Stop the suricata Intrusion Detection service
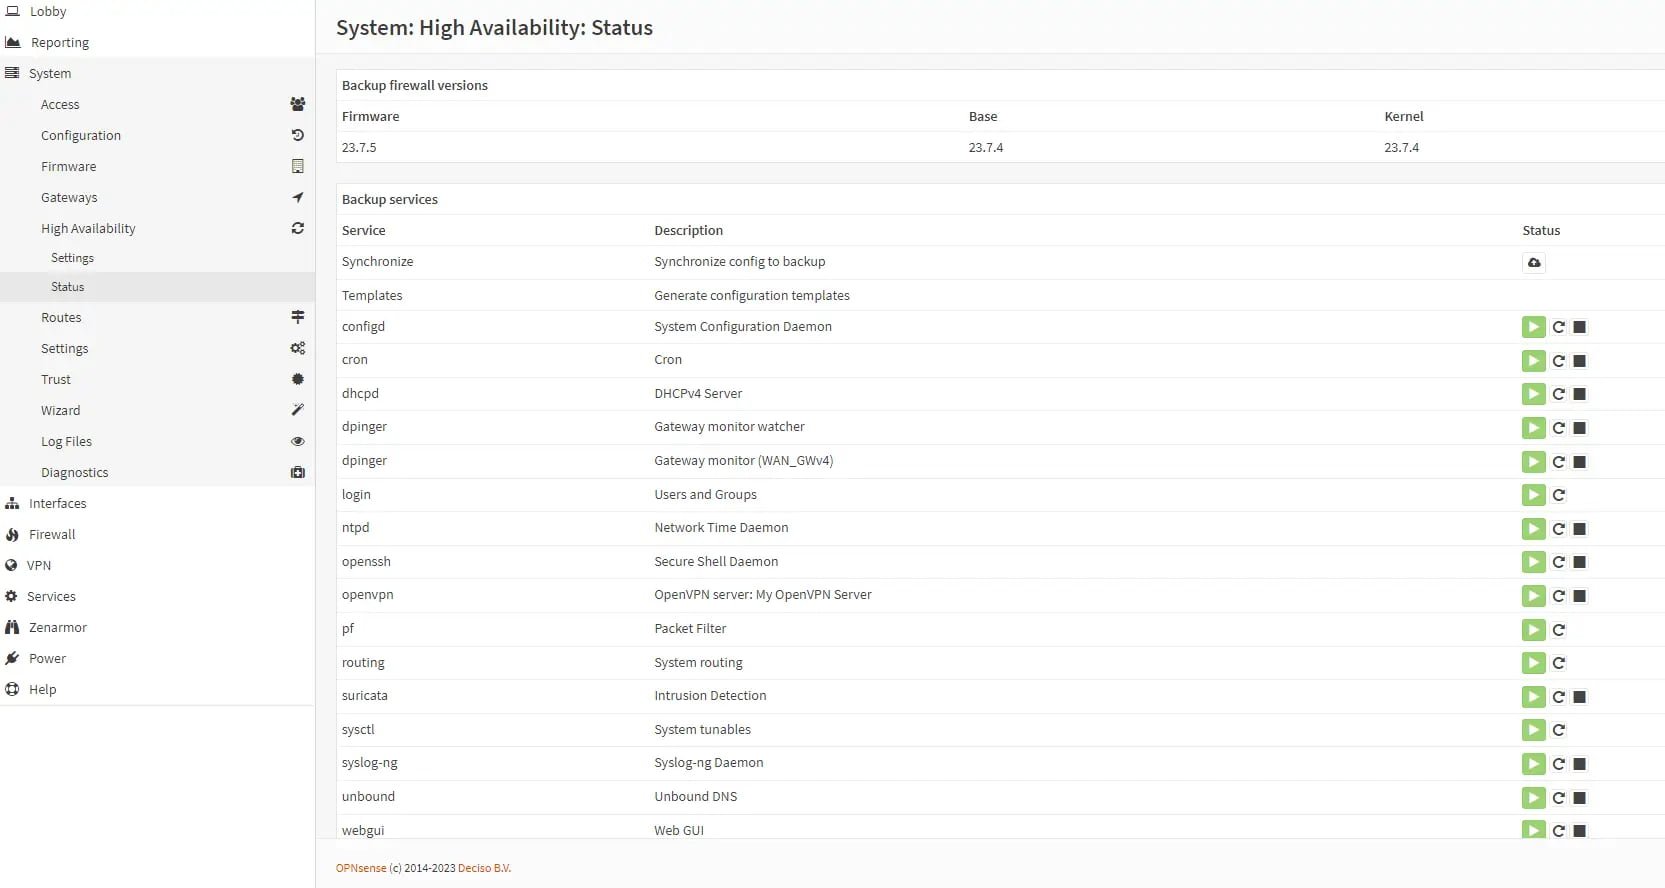This screenshot has width=1665, height=888. [1580, 697]
